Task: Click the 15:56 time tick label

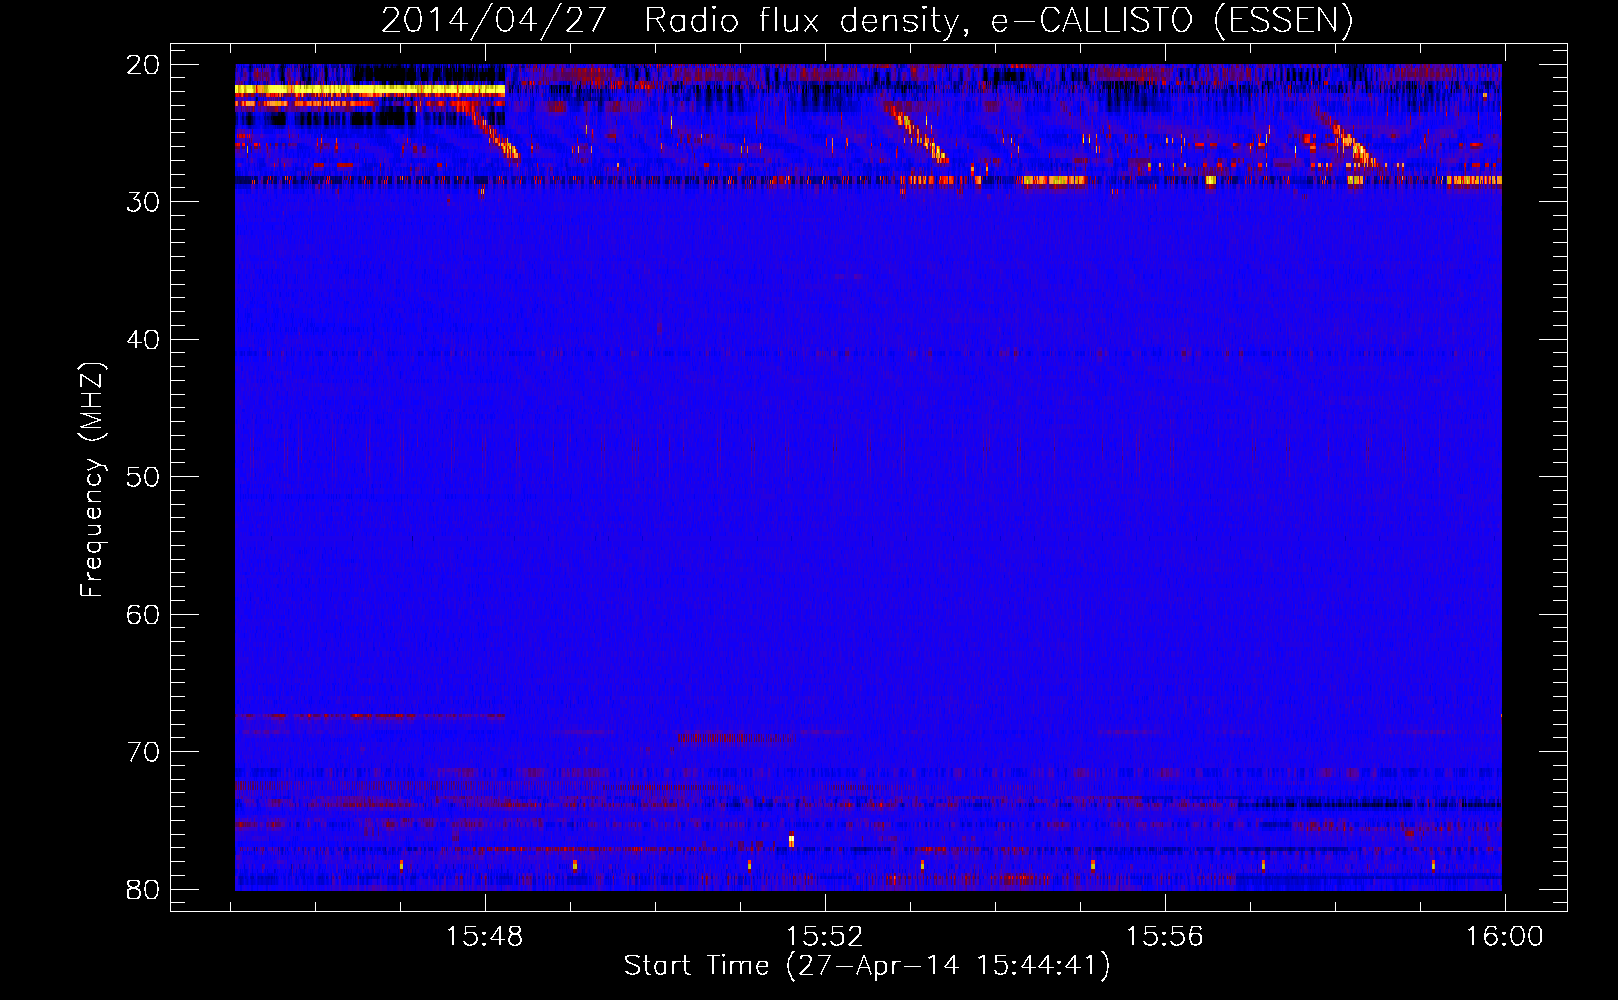Action: pos(1165,937)
